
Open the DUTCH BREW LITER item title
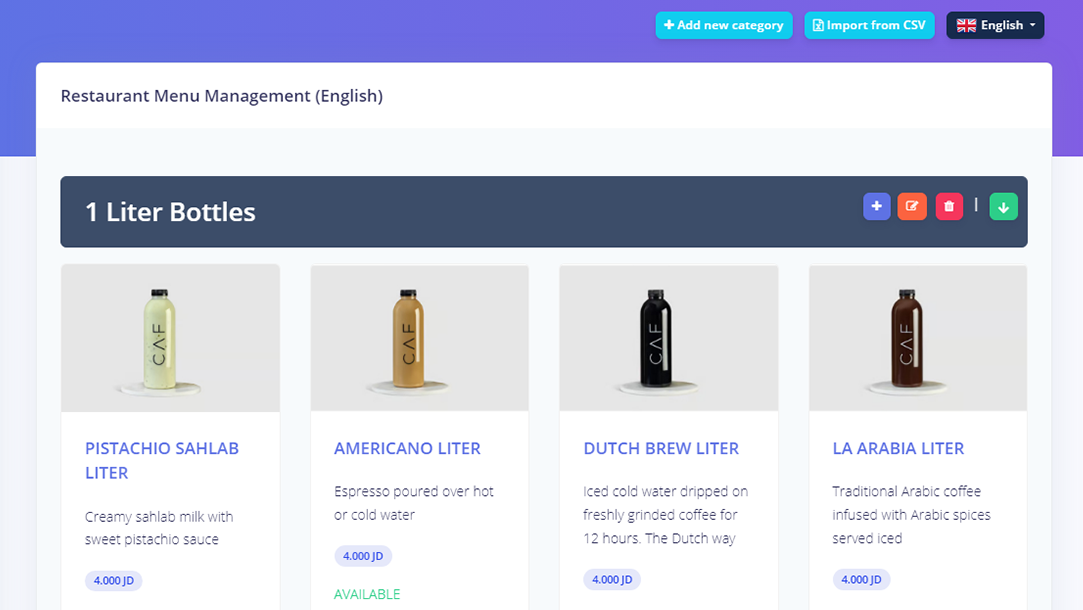click(x=661, y=448)
